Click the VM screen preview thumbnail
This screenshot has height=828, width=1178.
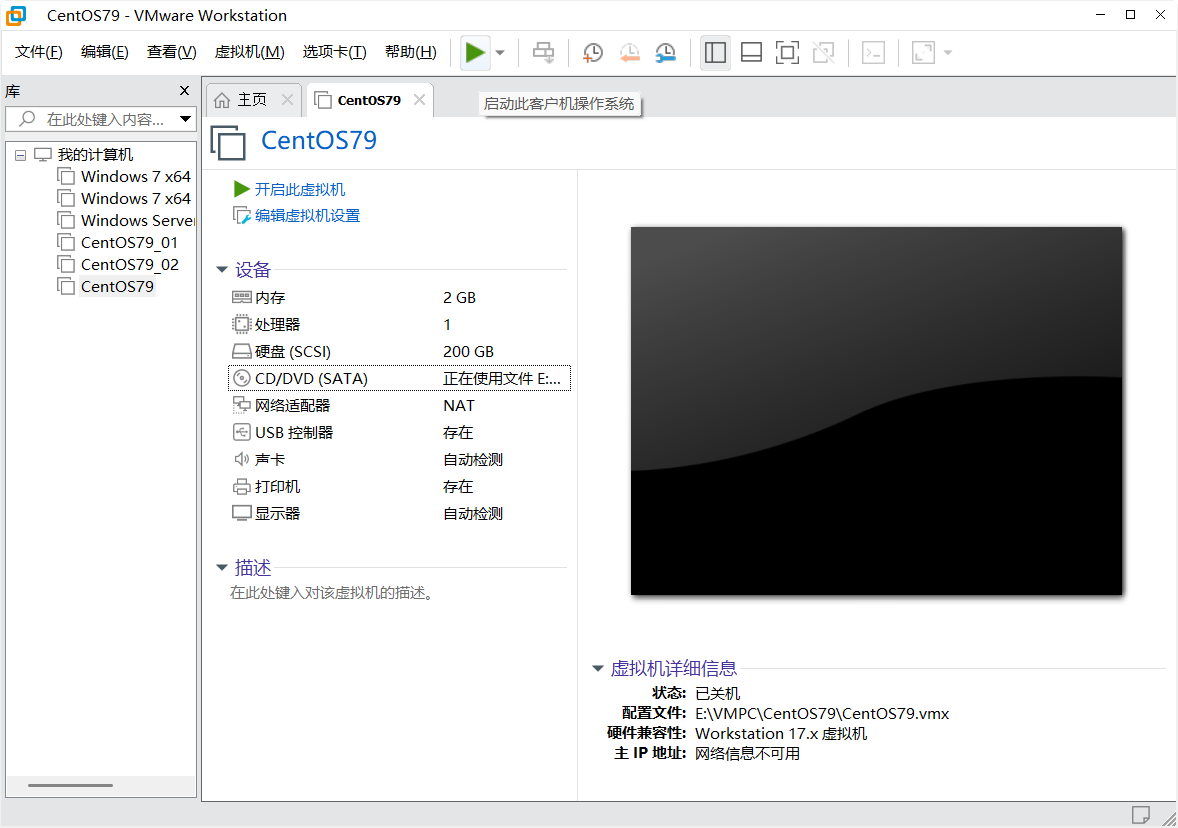pos(876,411)
